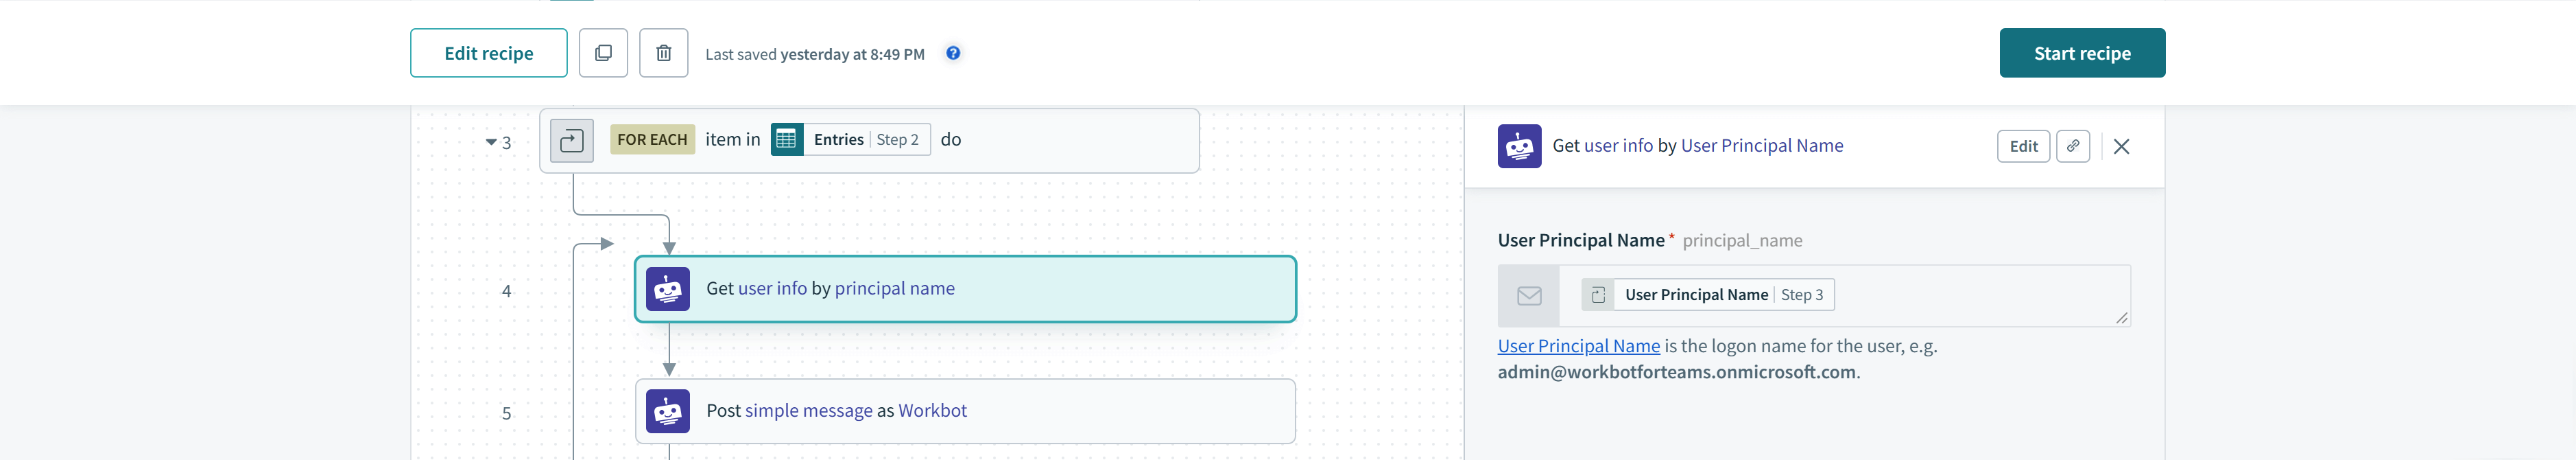Click the Edit recipe button
The height and width of the screenshot is (460, 2576).
click(x=488, y=53)
